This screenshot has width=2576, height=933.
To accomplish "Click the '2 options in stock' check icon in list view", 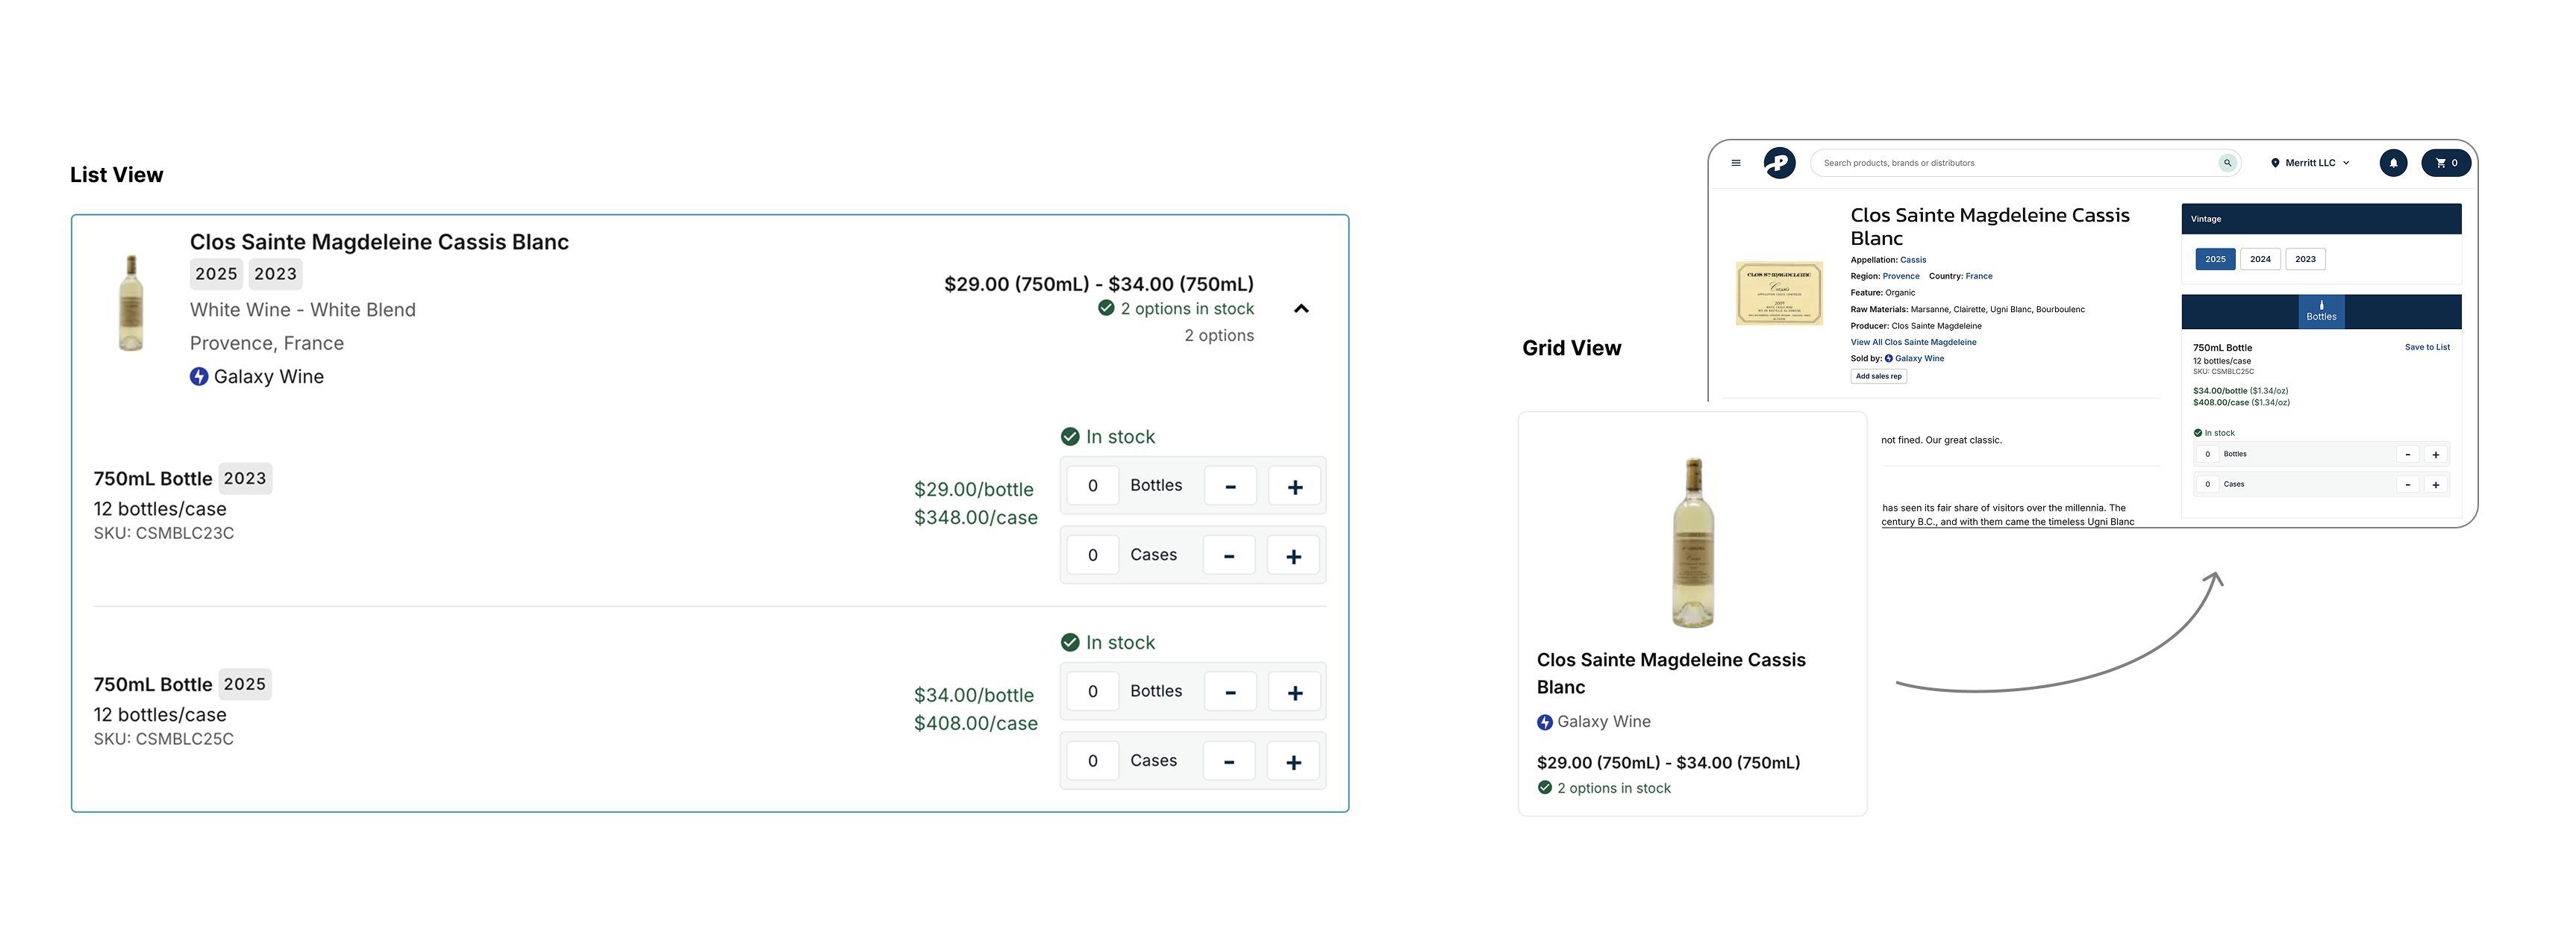I will click(x=1106, y=308).
